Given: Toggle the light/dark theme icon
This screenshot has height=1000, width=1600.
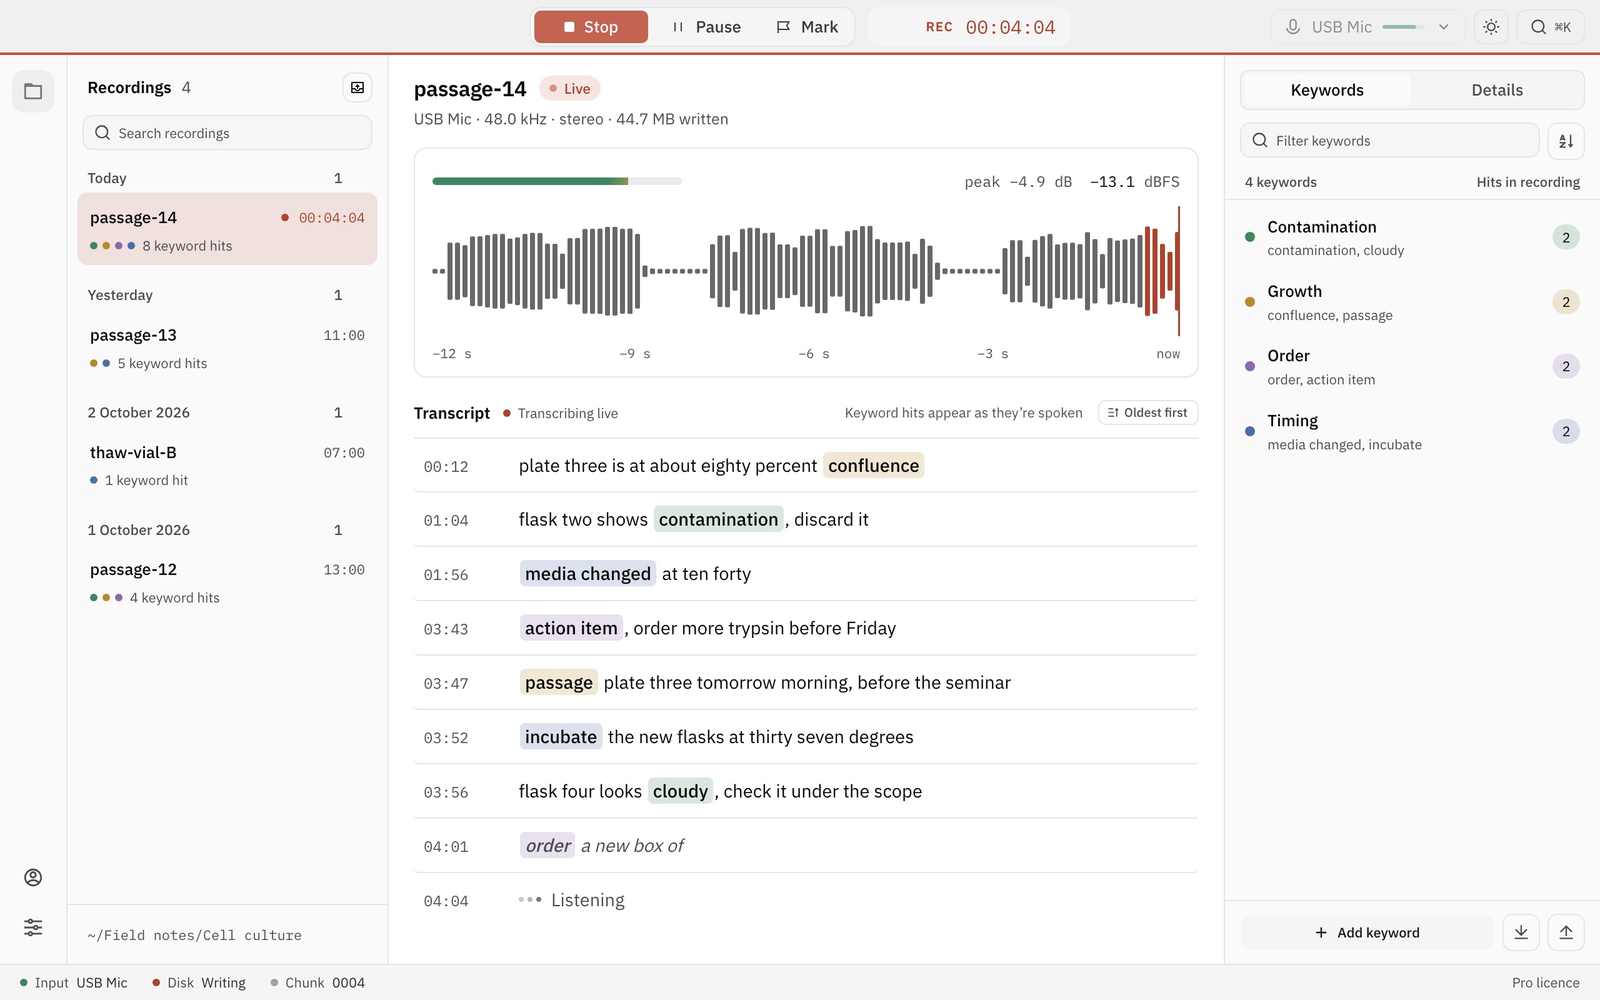Looking at the screenshot, I should click(1491, 27).
